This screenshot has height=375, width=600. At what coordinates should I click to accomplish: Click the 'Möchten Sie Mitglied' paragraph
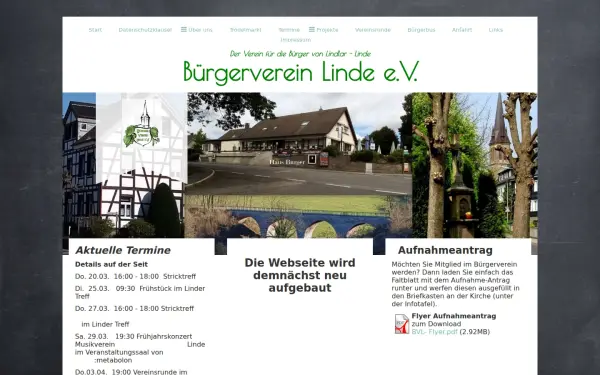click(455, 284)
